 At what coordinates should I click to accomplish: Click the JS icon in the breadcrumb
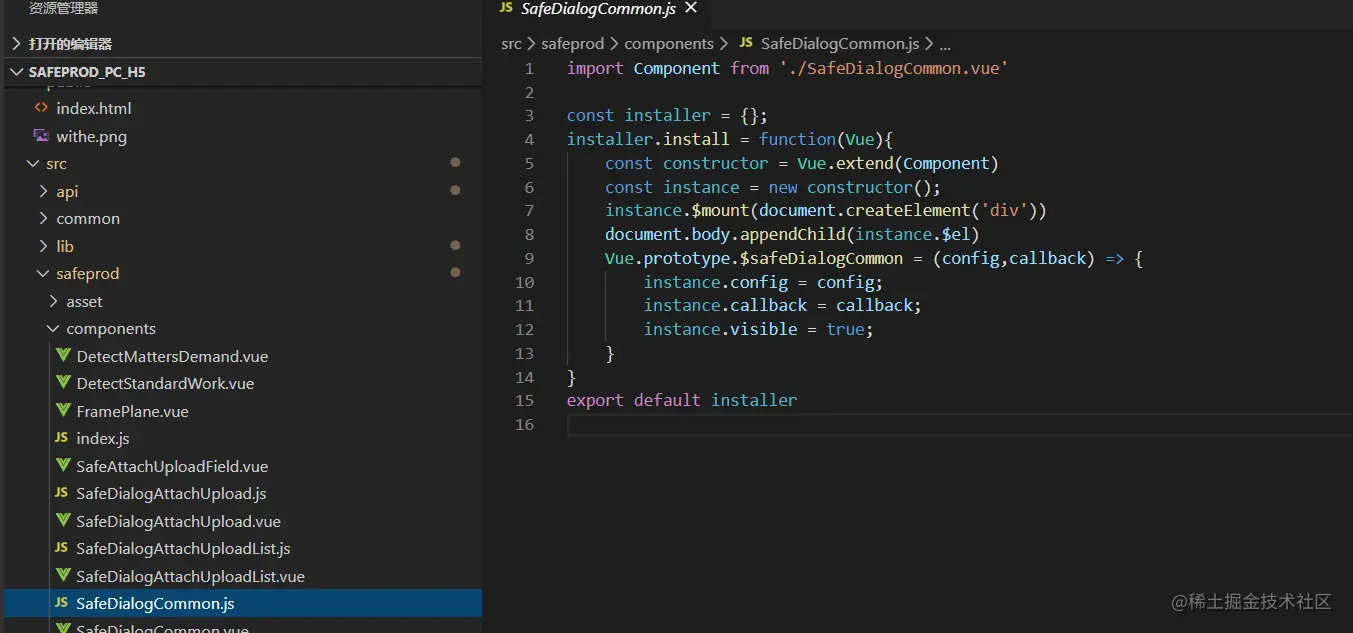pyautogui.click(x=746, y=44)
